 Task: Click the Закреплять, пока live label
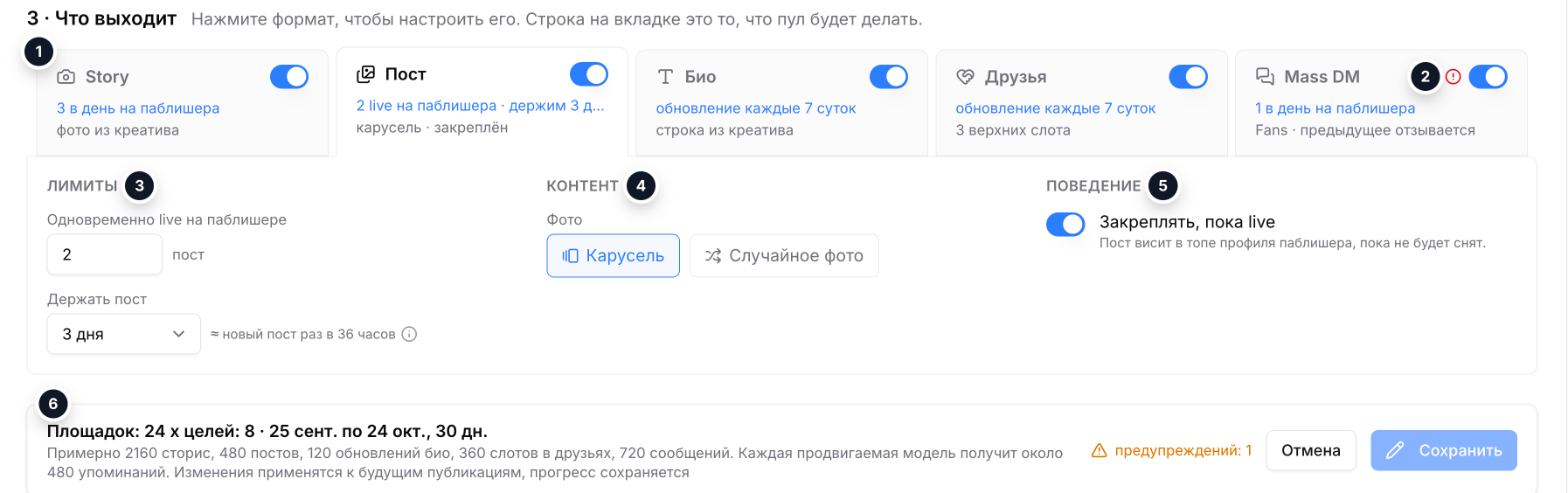point(1187,221)
